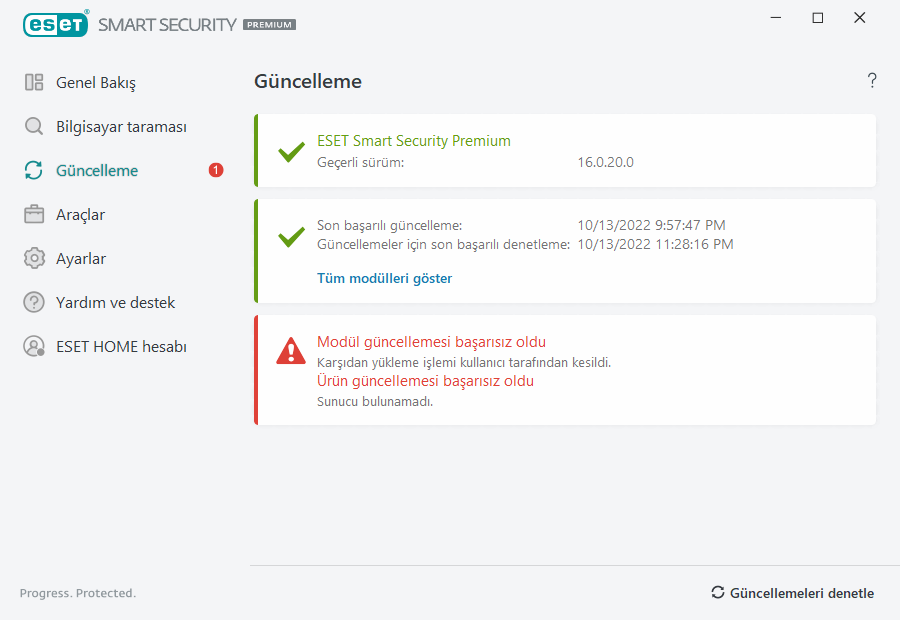Click the Araçlar toolbox icon
This screenshot has width=900, height=620.
pyautogui.click(x=34, y=215)
